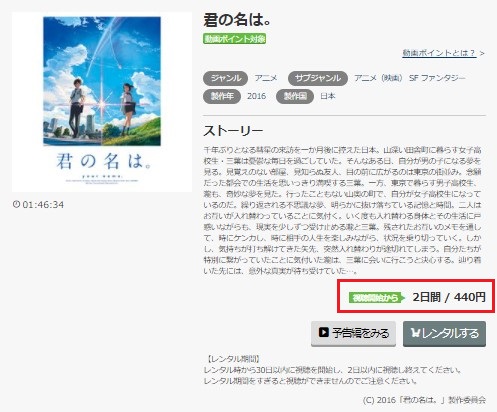Click the play icon on trailer button

coord(323,332)
